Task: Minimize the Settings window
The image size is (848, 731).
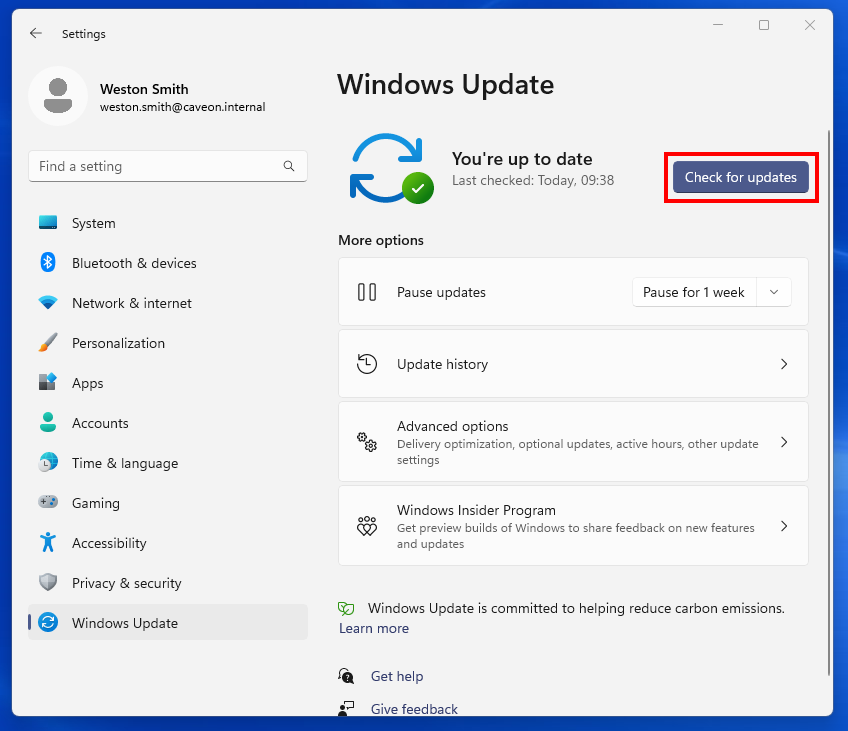Action: 718,25
